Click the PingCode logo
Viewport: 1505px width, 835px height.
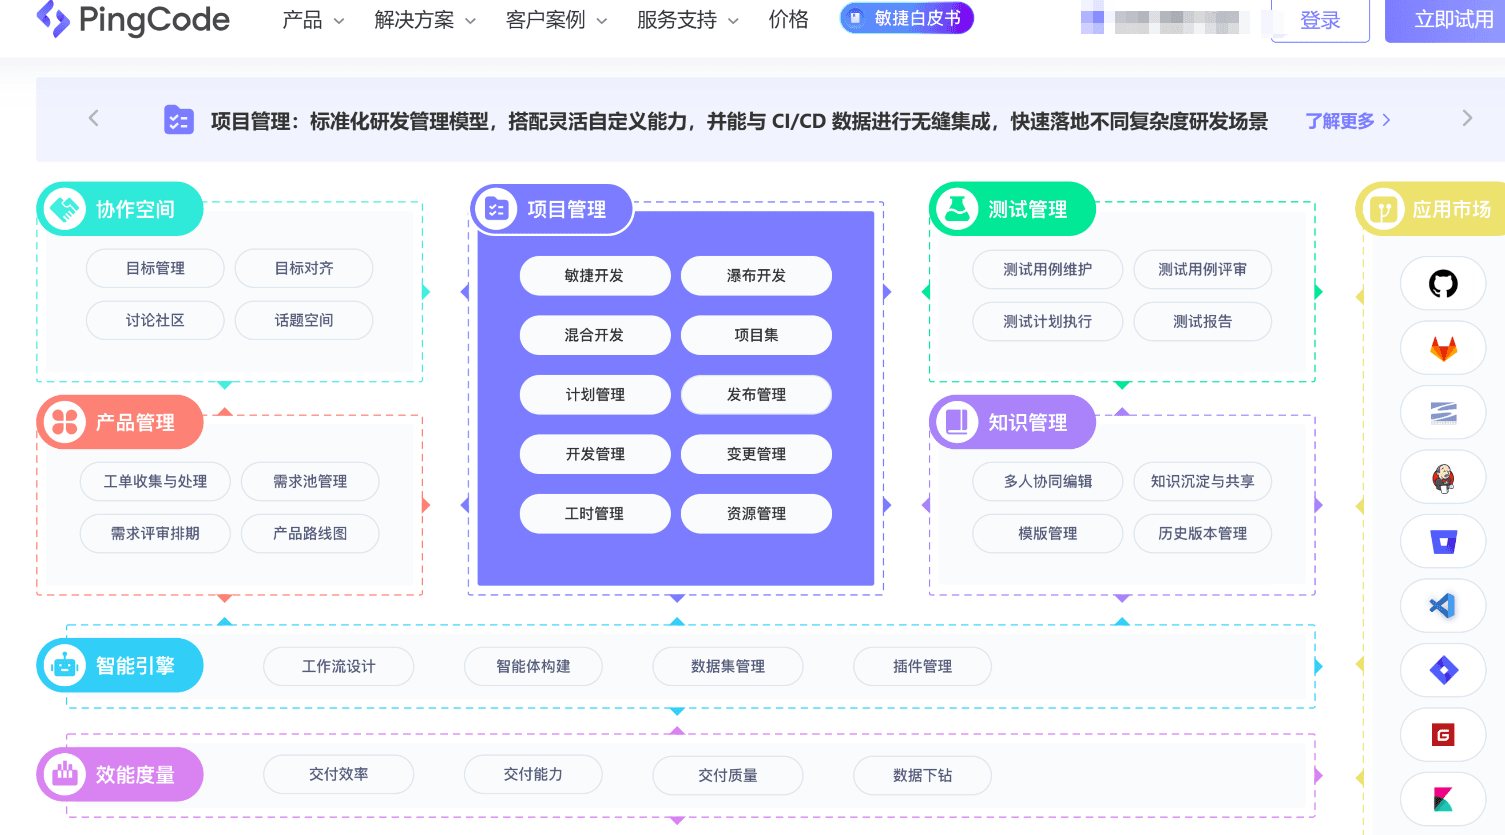(132, 19)
